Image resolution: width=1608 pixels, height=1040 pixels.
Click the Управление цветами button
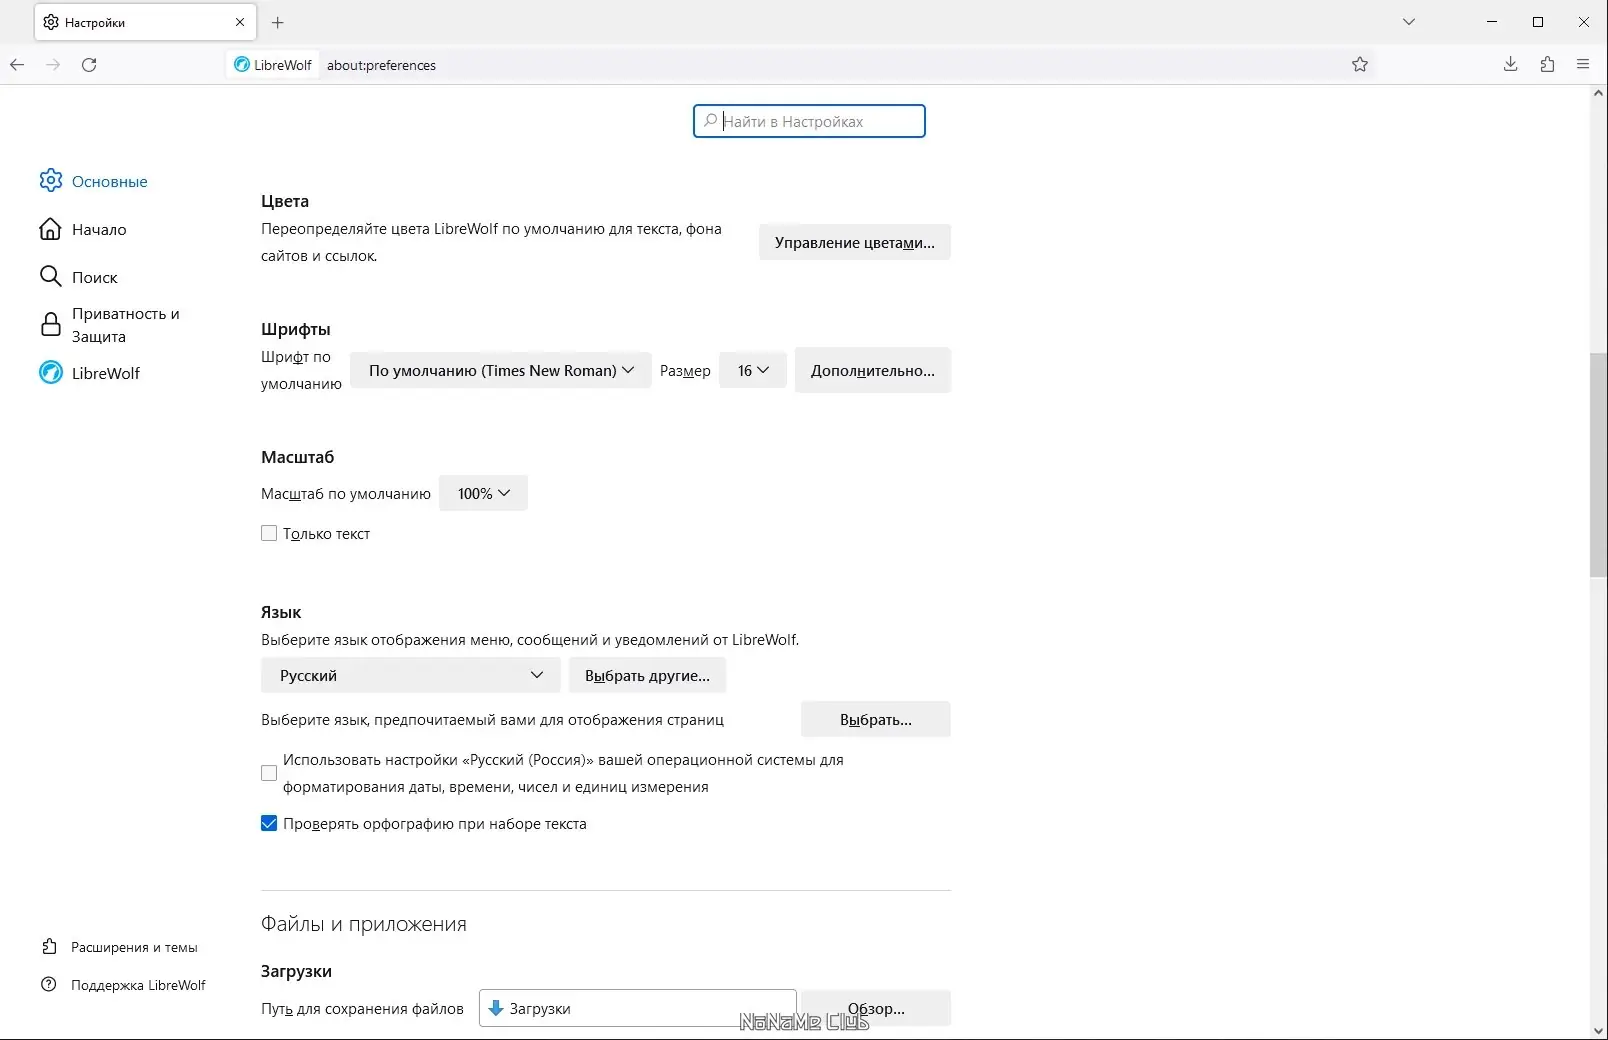point(855,243)
